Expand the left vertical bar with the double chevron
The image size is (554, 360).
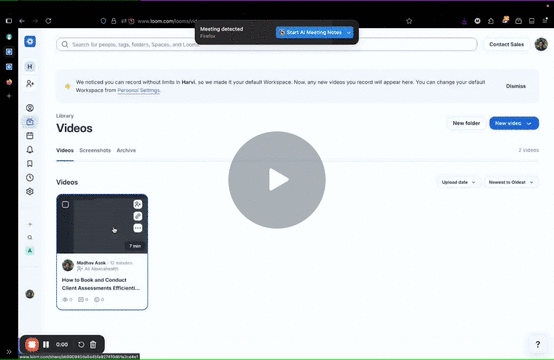[9, 352]
